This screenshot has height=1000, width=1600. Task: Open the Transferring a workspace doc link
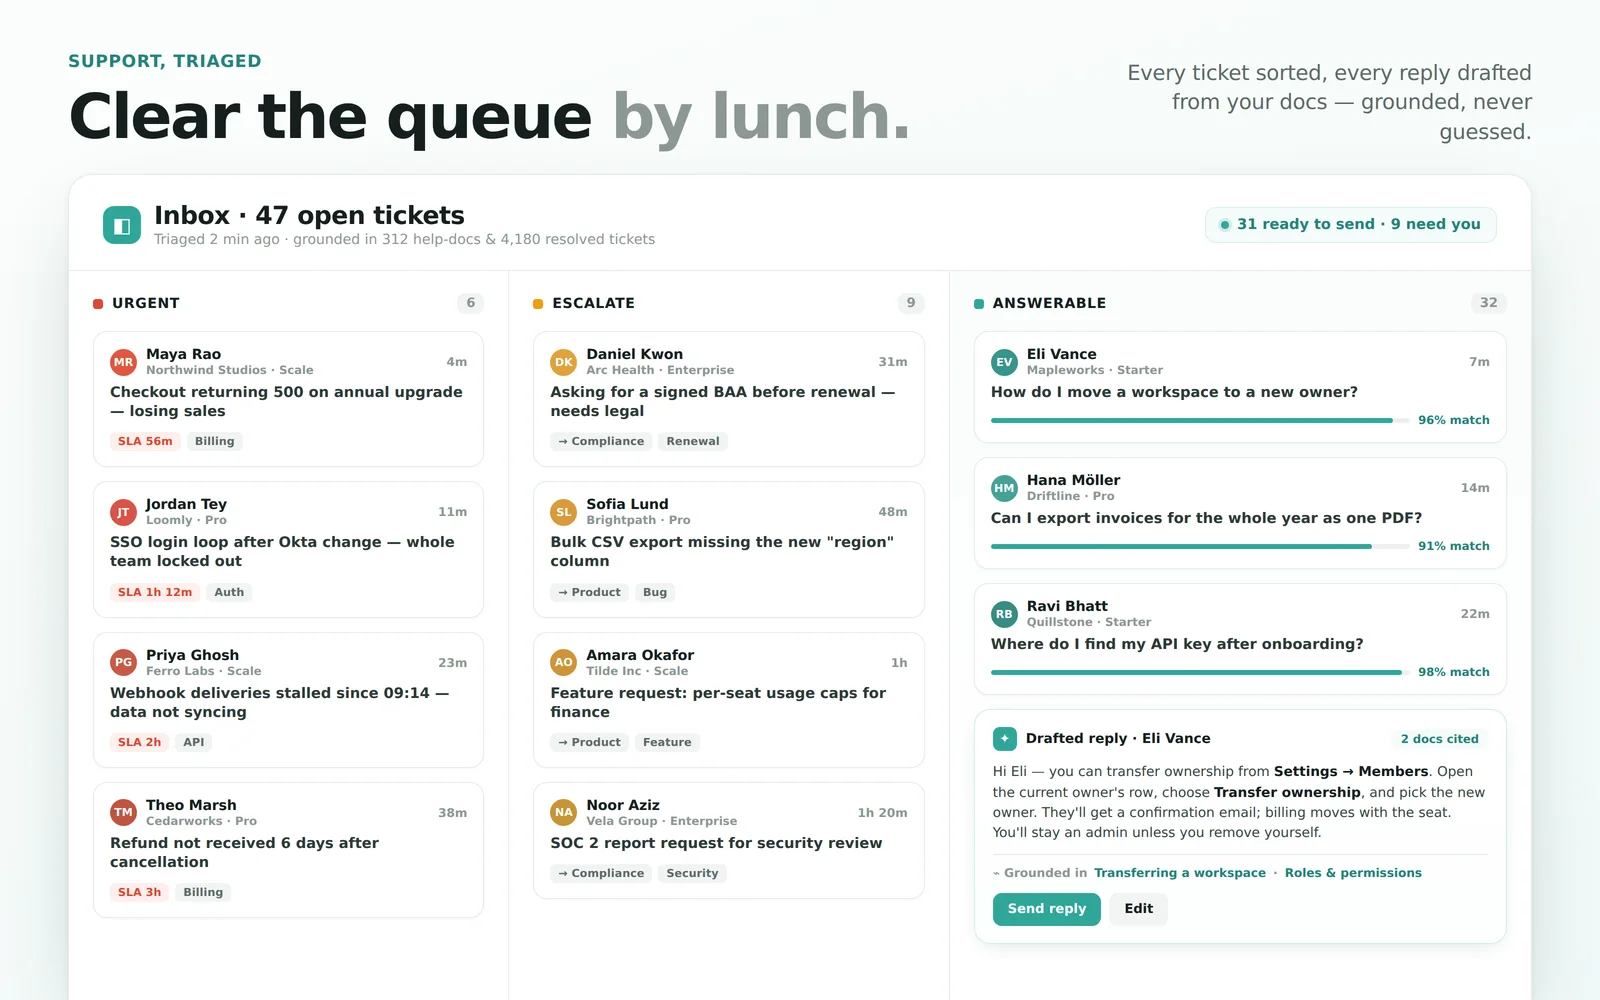pos(1180,873)
